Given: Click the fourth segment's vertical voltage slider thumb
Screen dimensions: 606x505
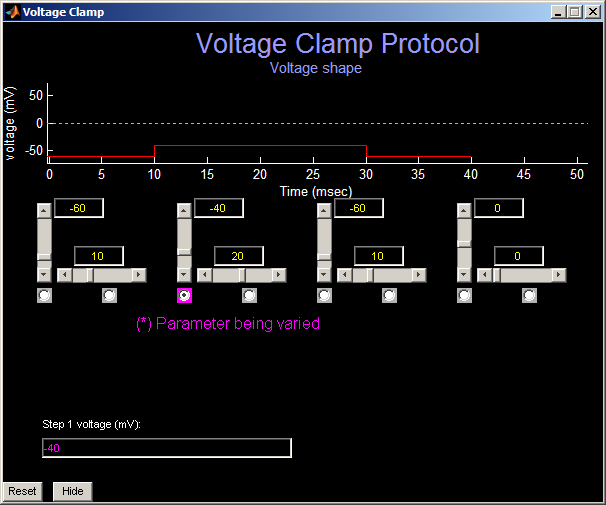Looking at the screenshot, I should pyautogui.click(x=463, y=242).
